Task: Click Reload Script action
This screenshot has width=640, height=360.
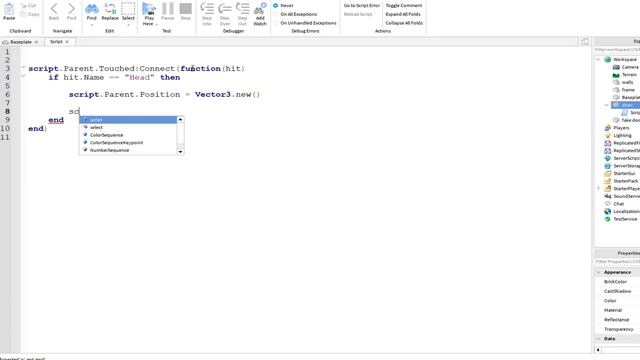Action: coord(358,14)
